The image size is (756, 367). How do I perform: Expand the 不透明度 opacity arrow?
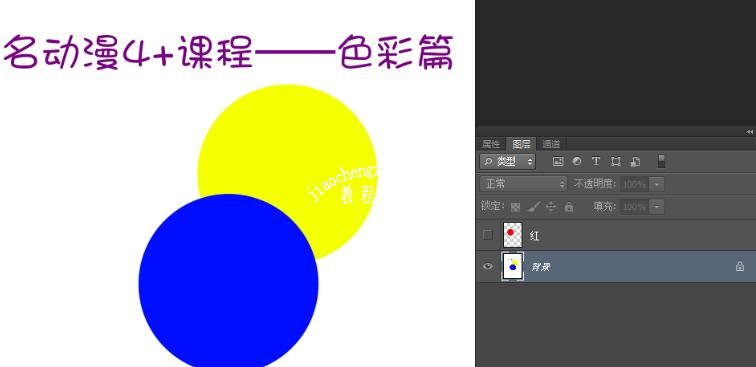(657, 184)
